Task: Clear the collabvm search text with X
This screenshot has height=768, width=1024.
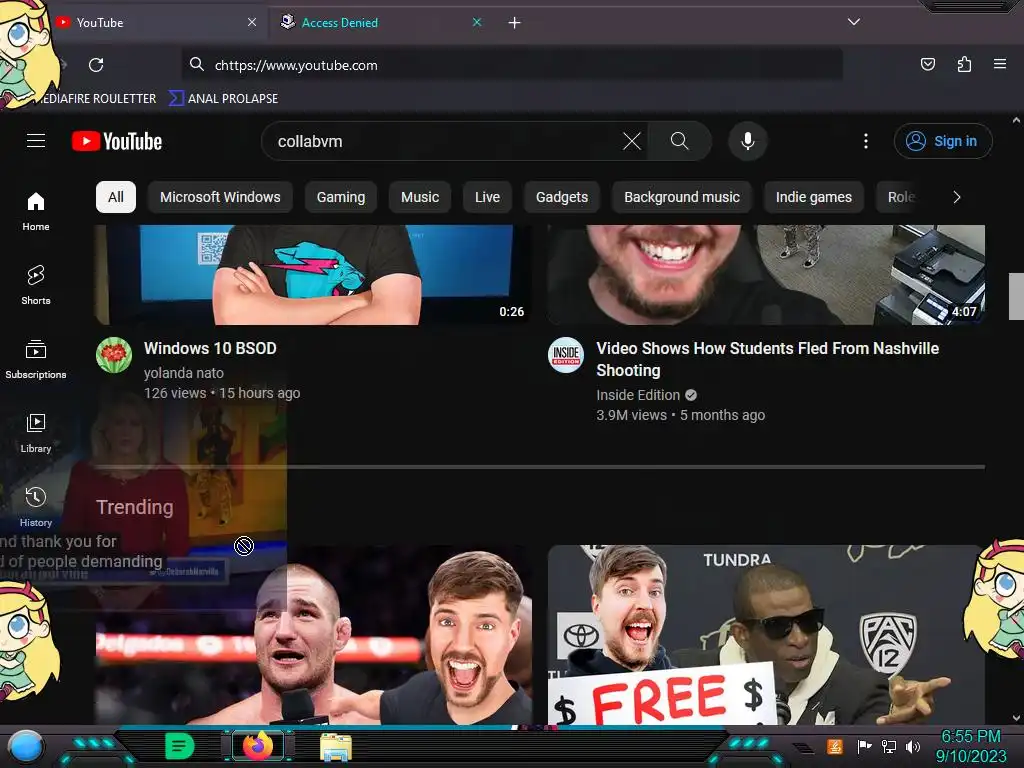Action: 632,141
